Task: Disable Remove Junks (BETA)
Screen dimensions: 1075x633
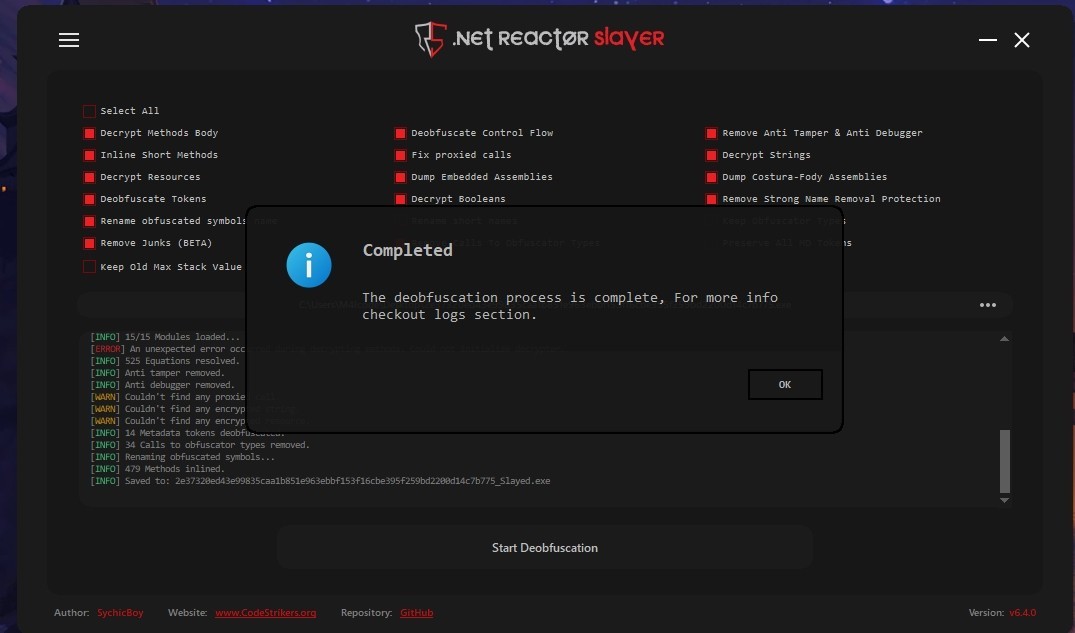Action: (x=89, y=243)
